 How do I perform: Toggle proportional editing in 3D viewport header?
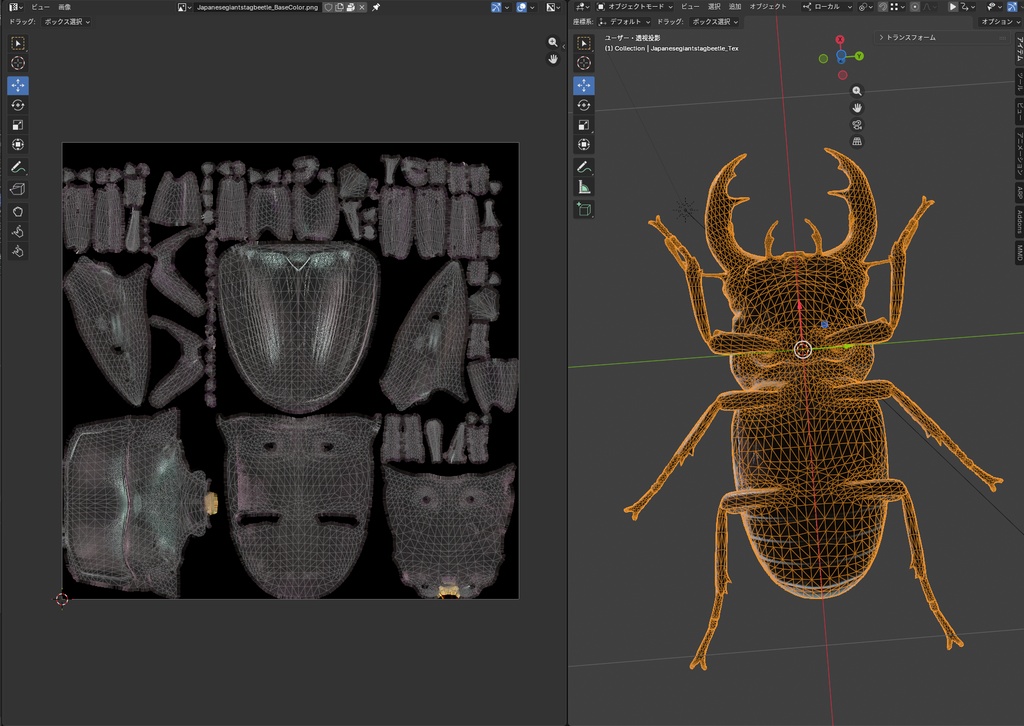click(x=915, y=7)
